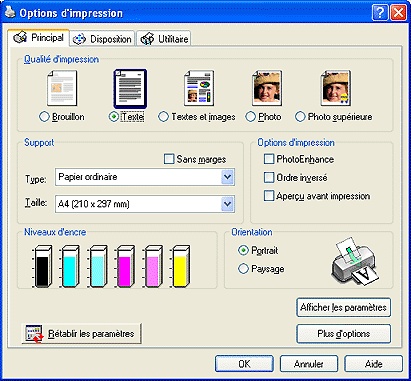411x381 pixels.
Task: Enable the Sans marges checkbox
Action: 169,159
